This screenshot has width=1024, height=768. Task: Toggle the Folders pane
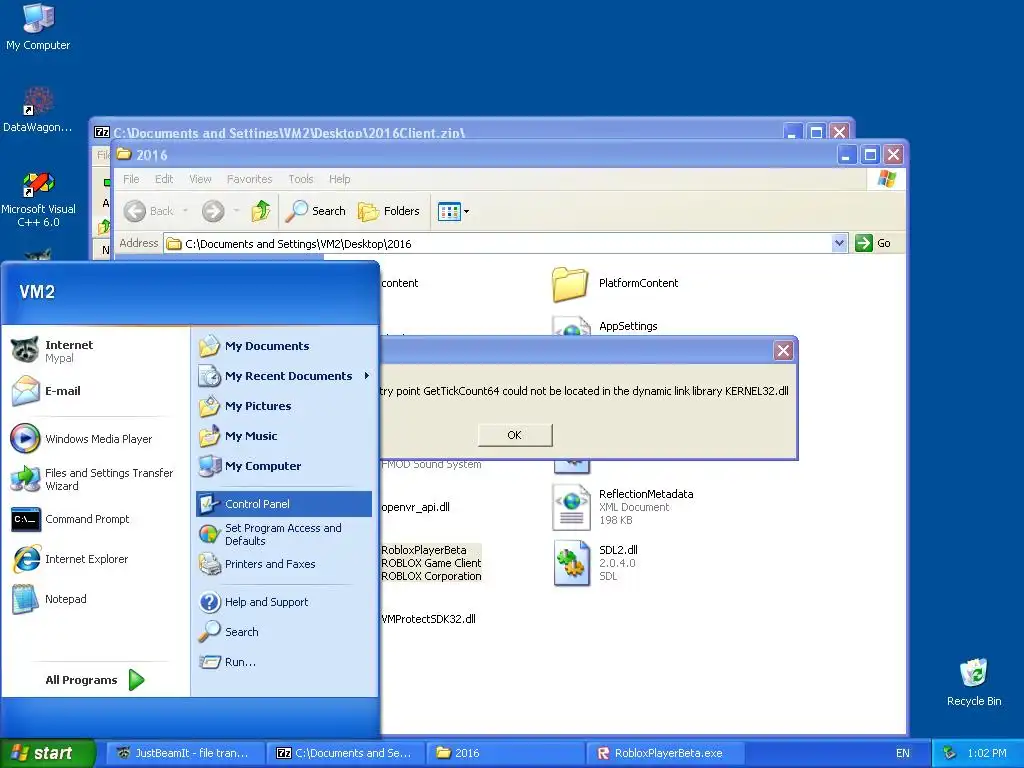pos(389,211)
